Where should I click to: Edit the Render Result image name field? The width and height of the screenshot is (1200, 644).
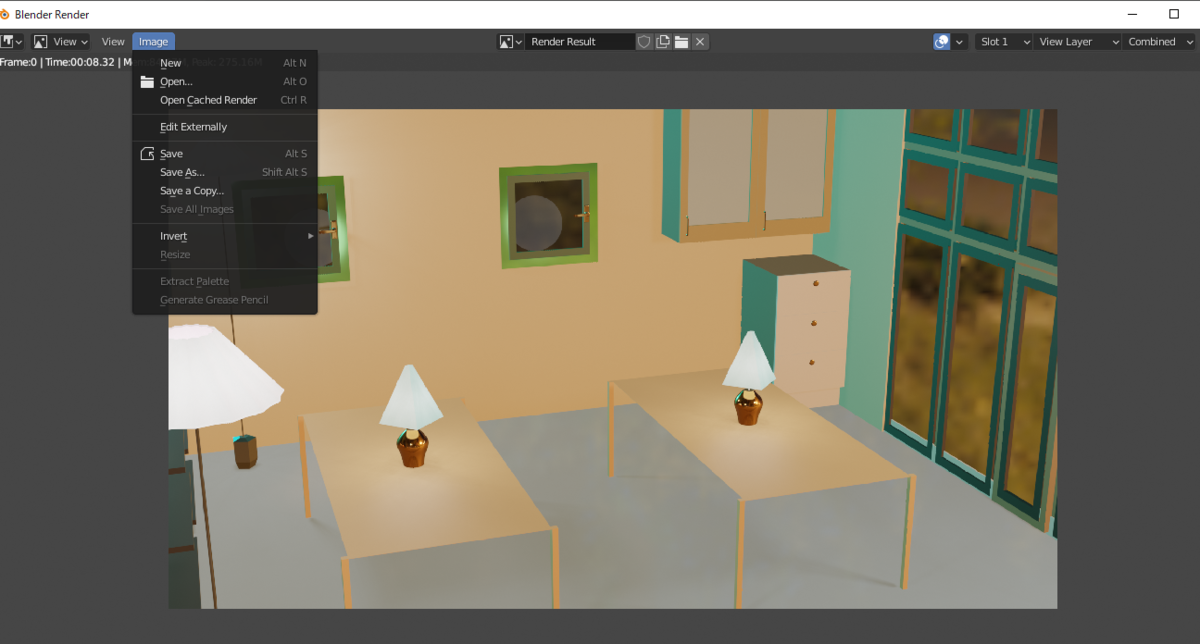pyautogui.click(x=579, y=41)
